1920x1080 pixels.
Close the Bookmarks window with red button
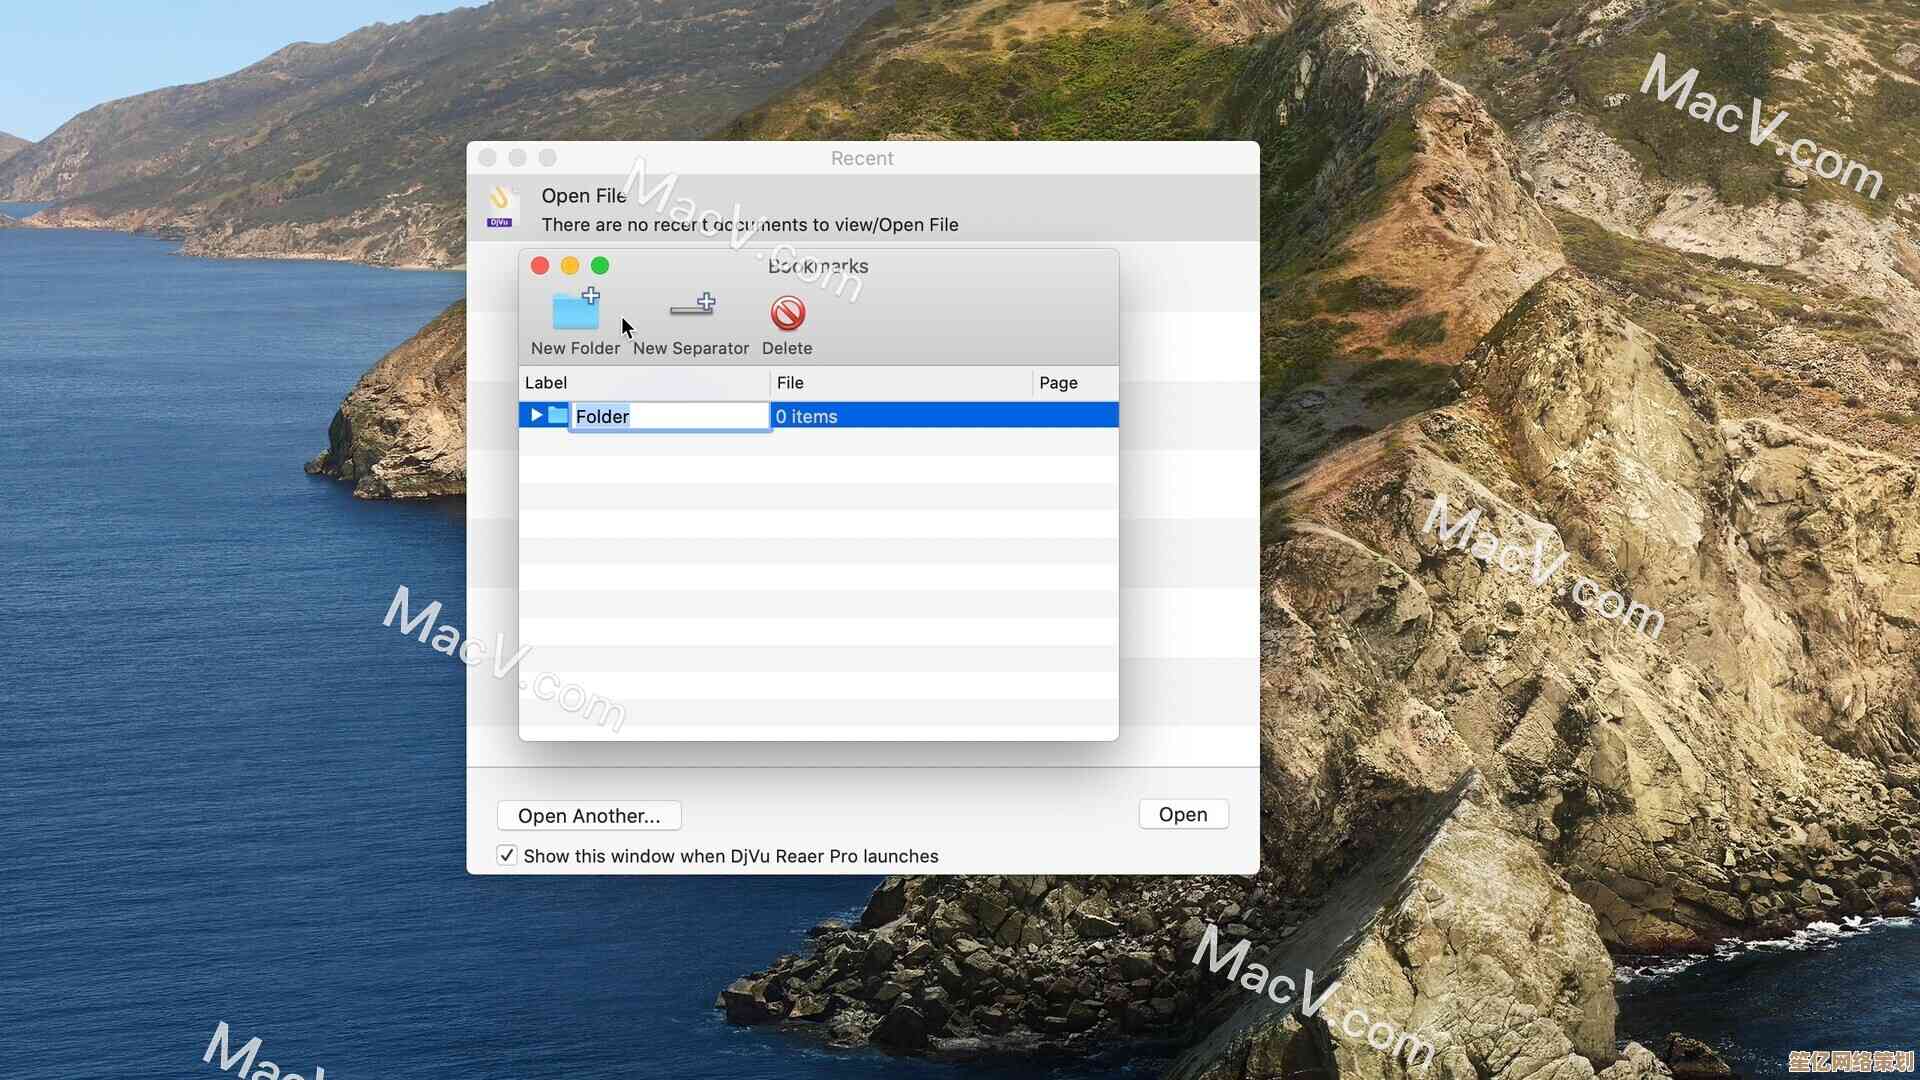(x=540, y=265)
